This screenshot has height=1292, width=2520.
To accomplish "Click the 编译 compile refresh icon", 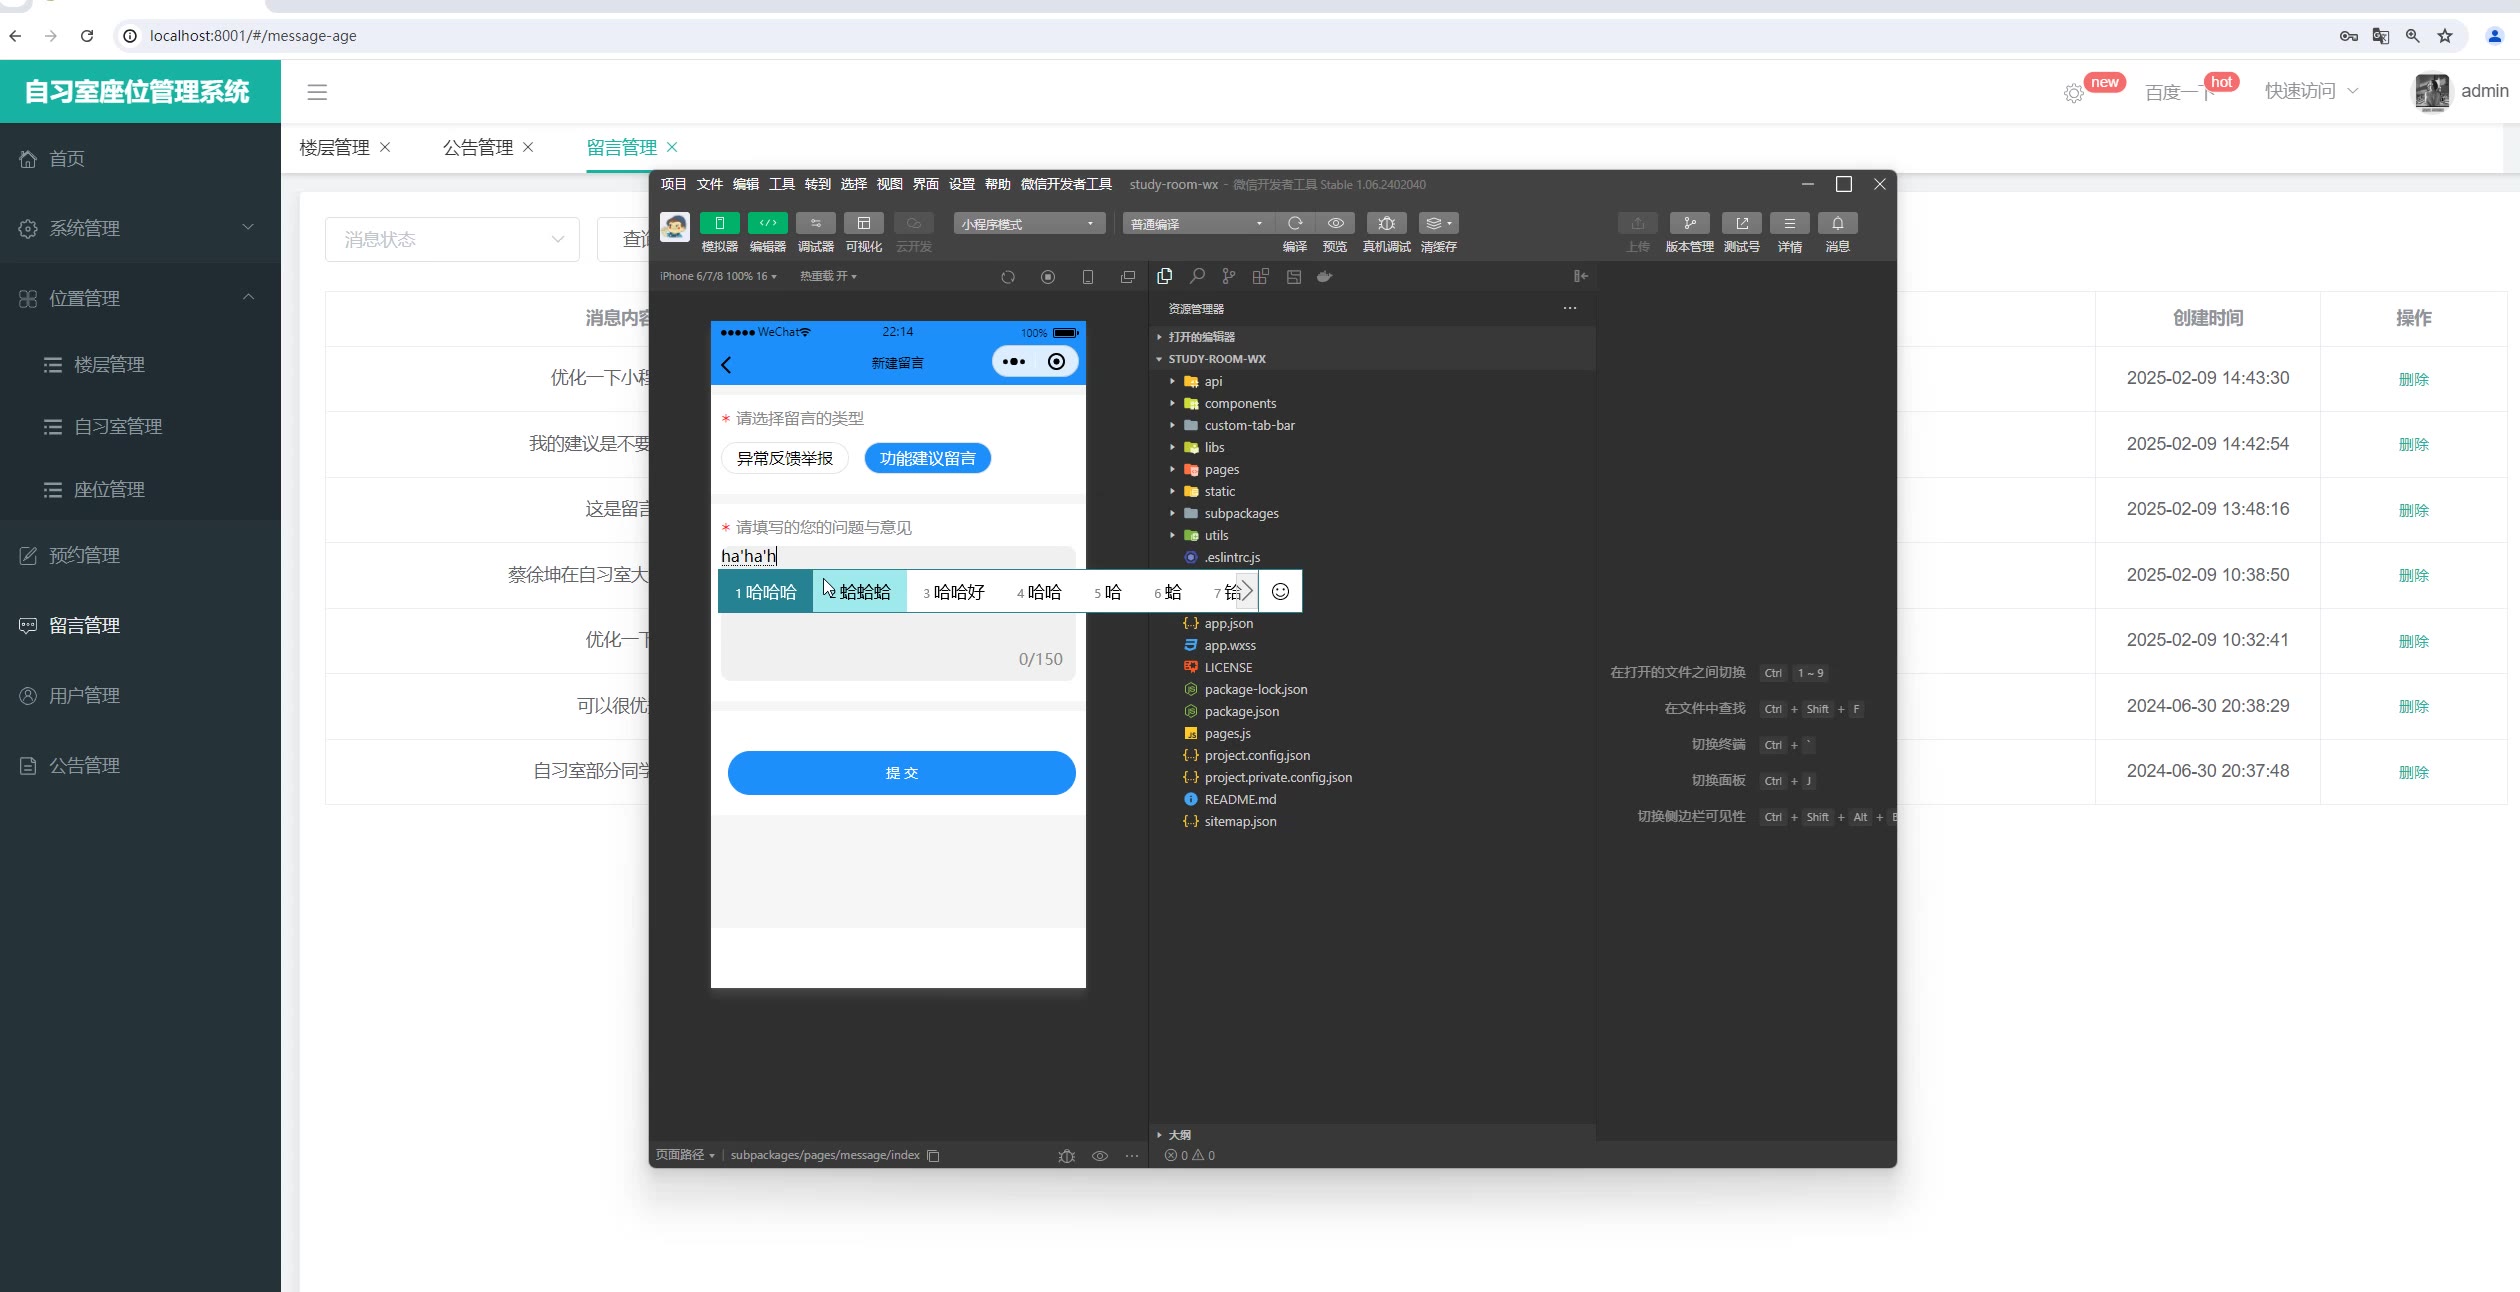I will point(1295,223).
